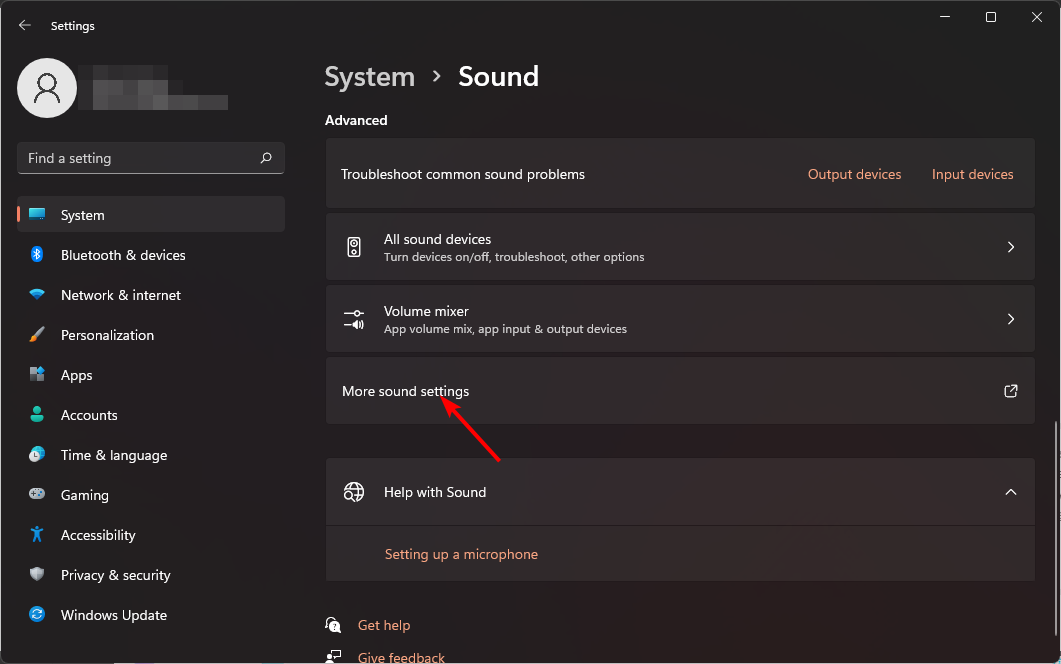Click the System breadcrumb at the top
Image resolution: width=1061 pixels, height=664 pixels.
[x=369, y=76]
